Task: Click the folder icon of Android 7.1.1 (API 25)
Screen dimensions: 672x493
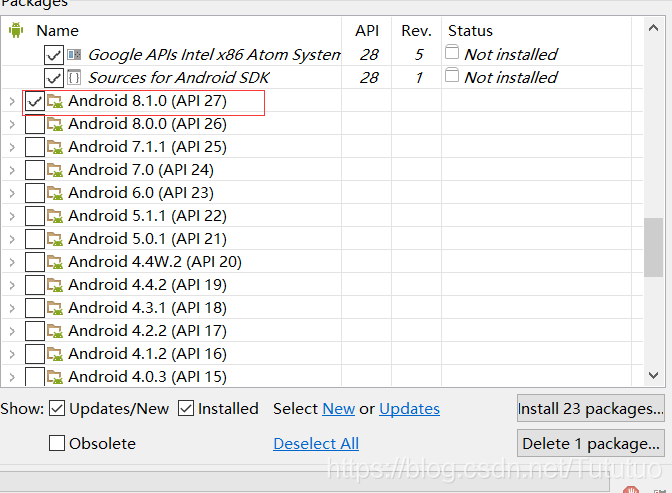Action: pos(55,147)
